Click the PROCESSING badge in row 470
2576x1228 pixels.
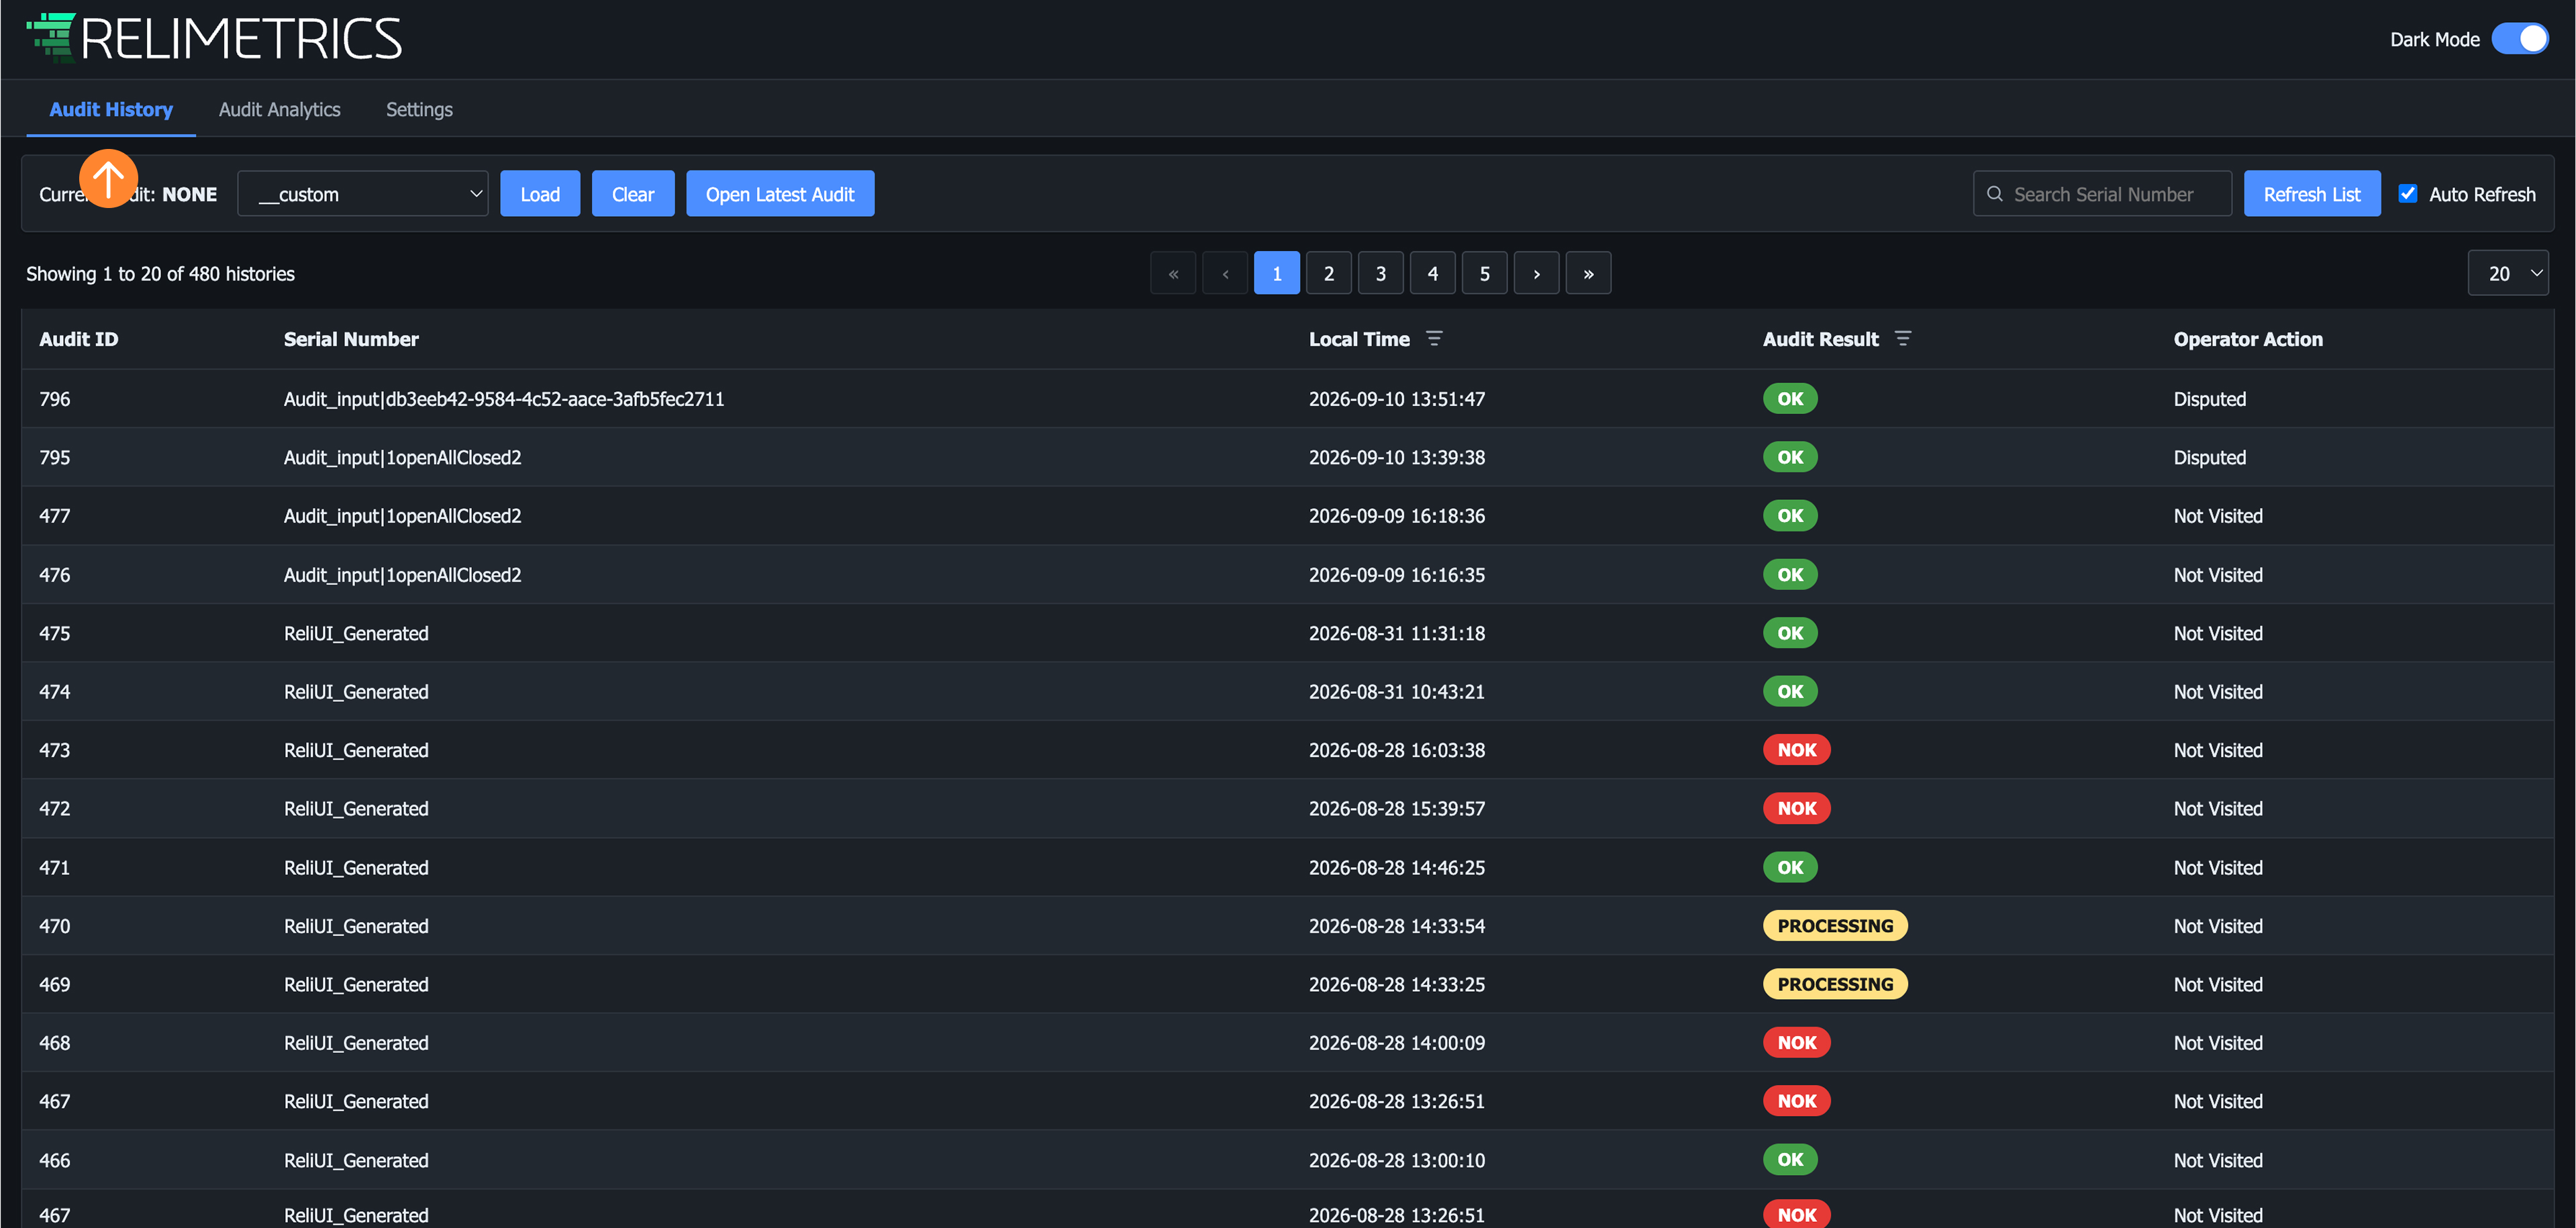click(1835, 926)
